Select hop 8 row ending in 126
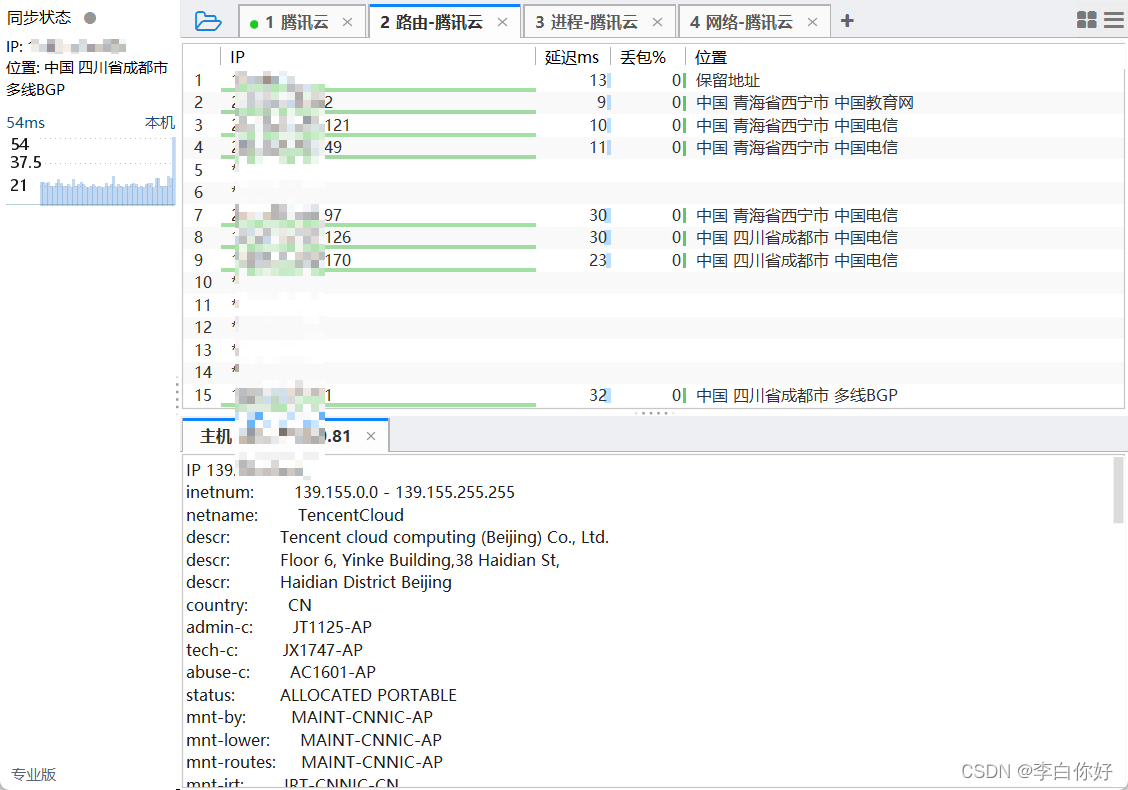Viewport: 1128px width, 790px height. coord(653,237)
